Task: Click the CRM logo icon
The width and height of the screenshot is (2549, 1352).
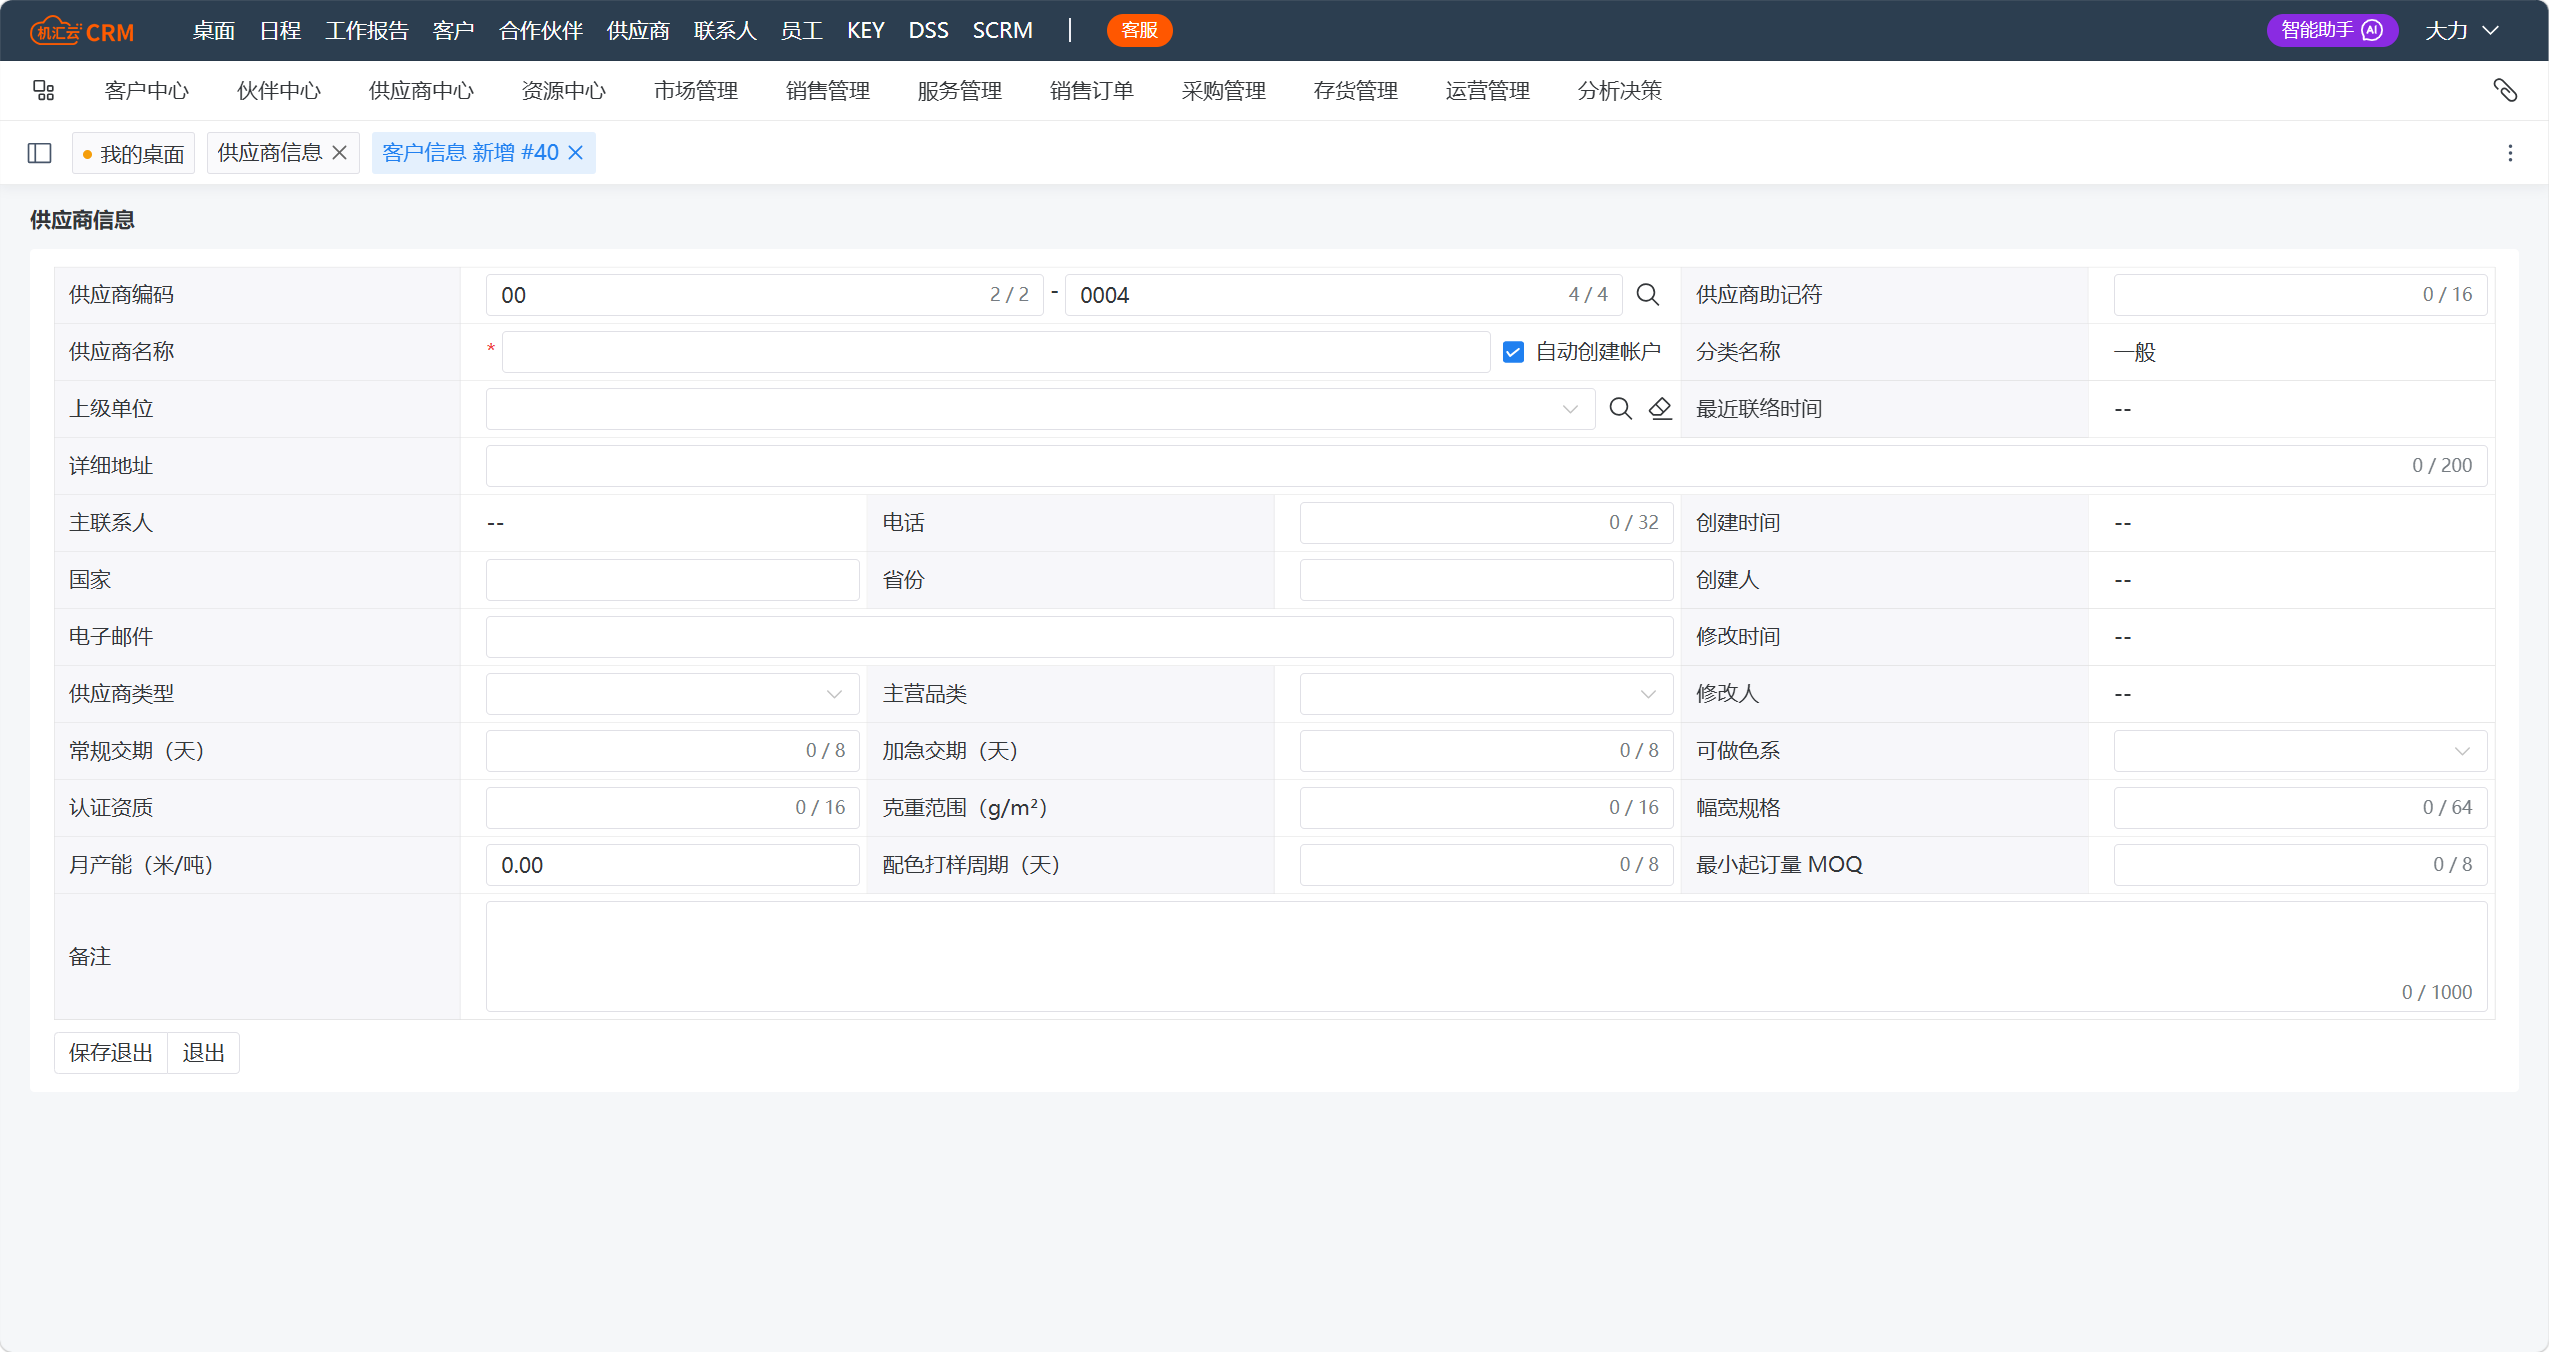Action: (x=82, y=31)
